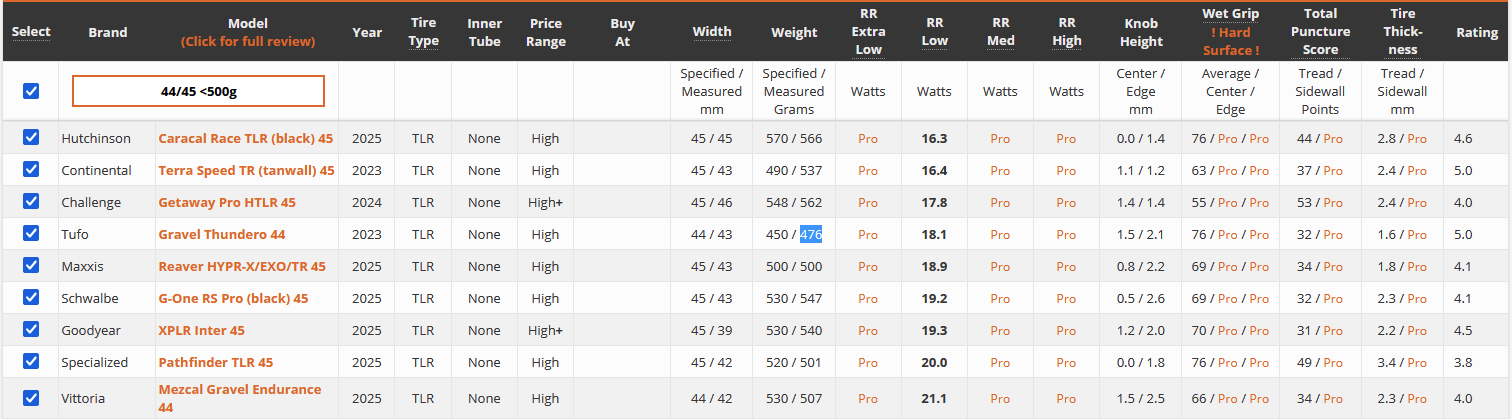Open Caracal Race TLR (black) 45 review
The image size is (1512, 419).
click(245, 138)
